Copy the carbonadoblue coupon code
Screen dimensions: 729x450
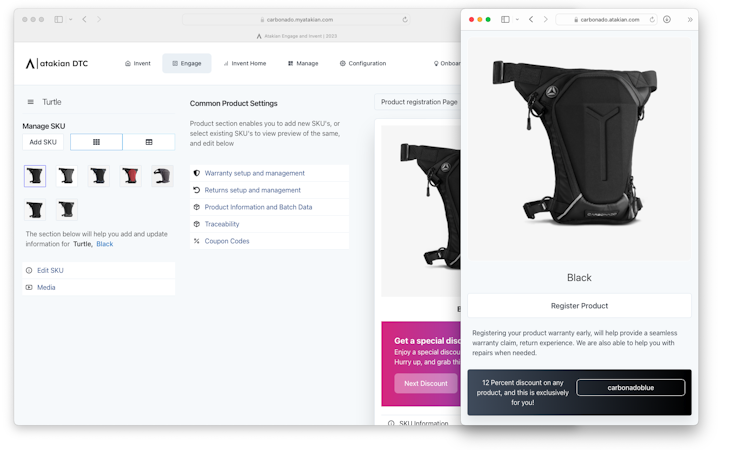(x=630, y=388)
